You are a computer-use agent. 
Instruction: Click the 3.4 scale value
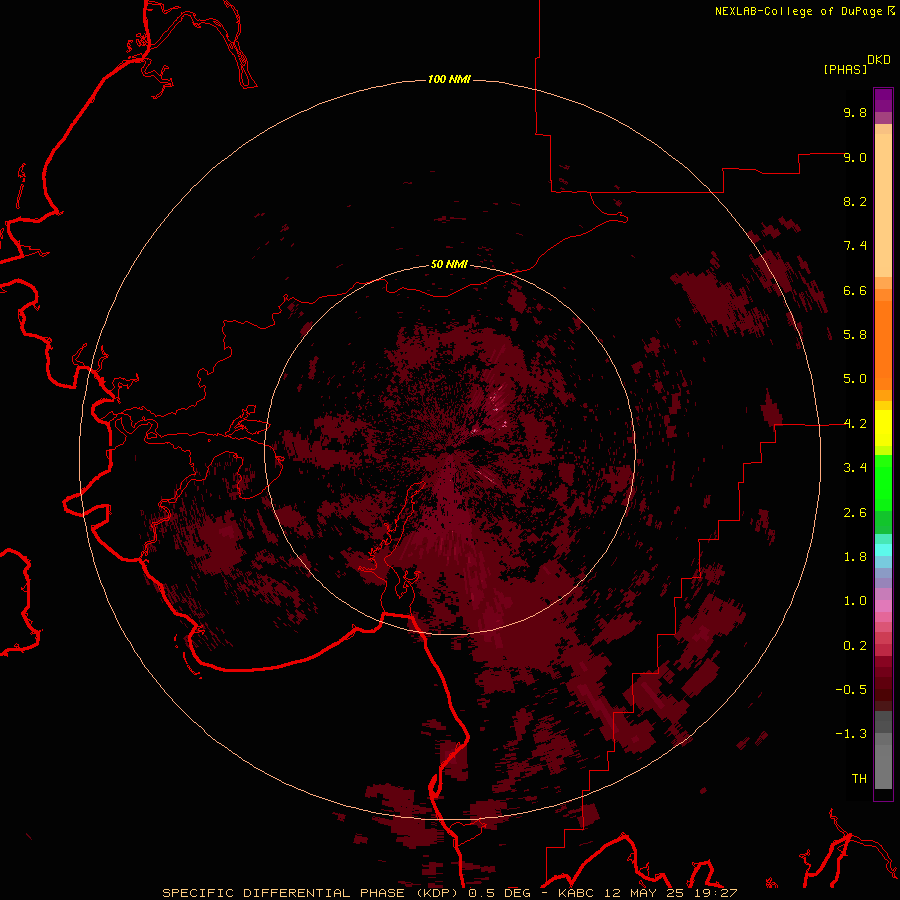855,468
